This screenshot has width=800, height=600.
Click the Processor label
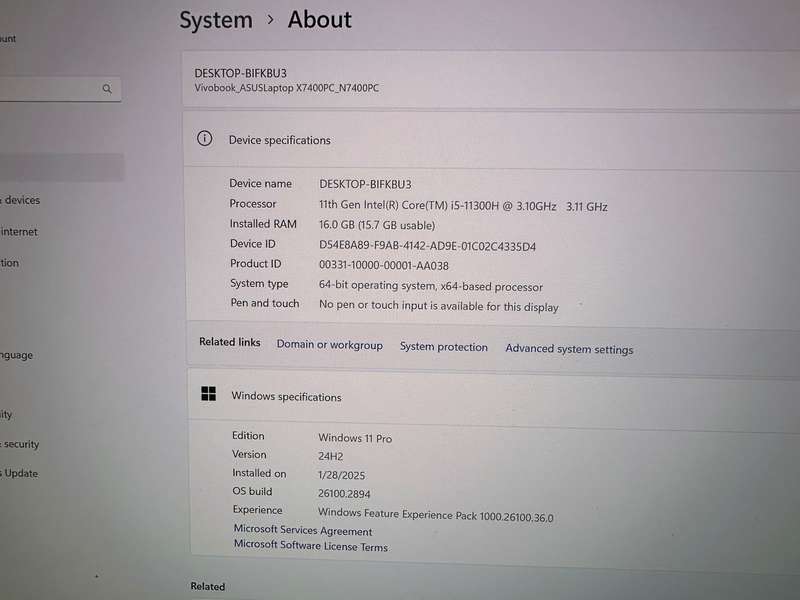[x=253, y=204]
